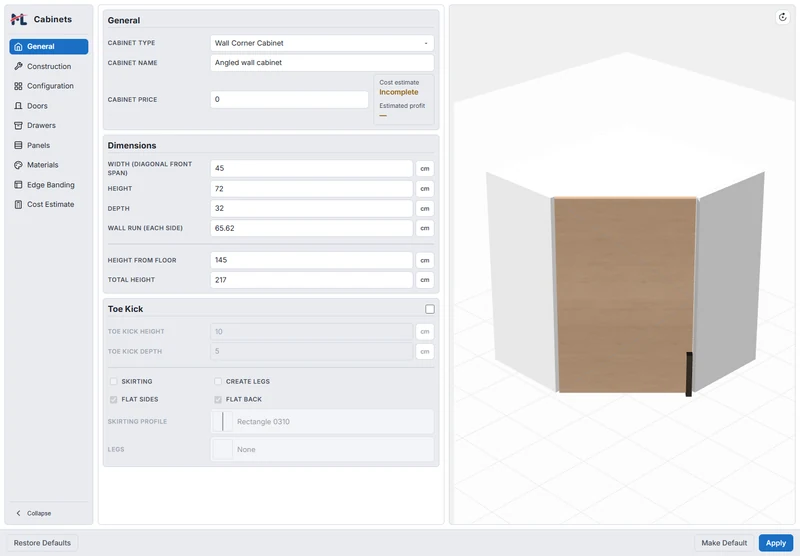Reset the 3D view with rotate icon

782,17
